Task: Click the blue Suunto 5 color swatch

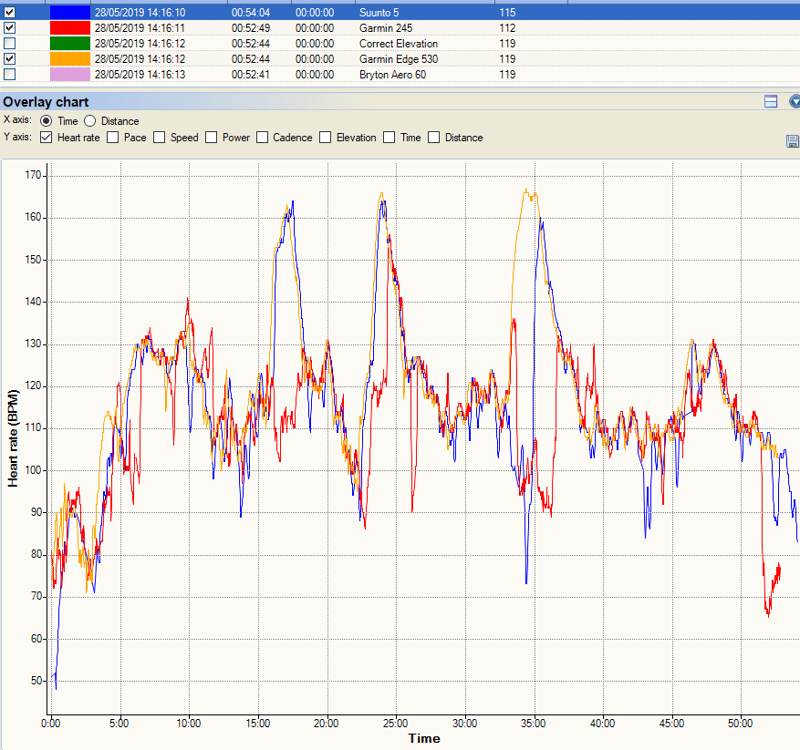Action: pyautogui.click(x=68, y=12)
